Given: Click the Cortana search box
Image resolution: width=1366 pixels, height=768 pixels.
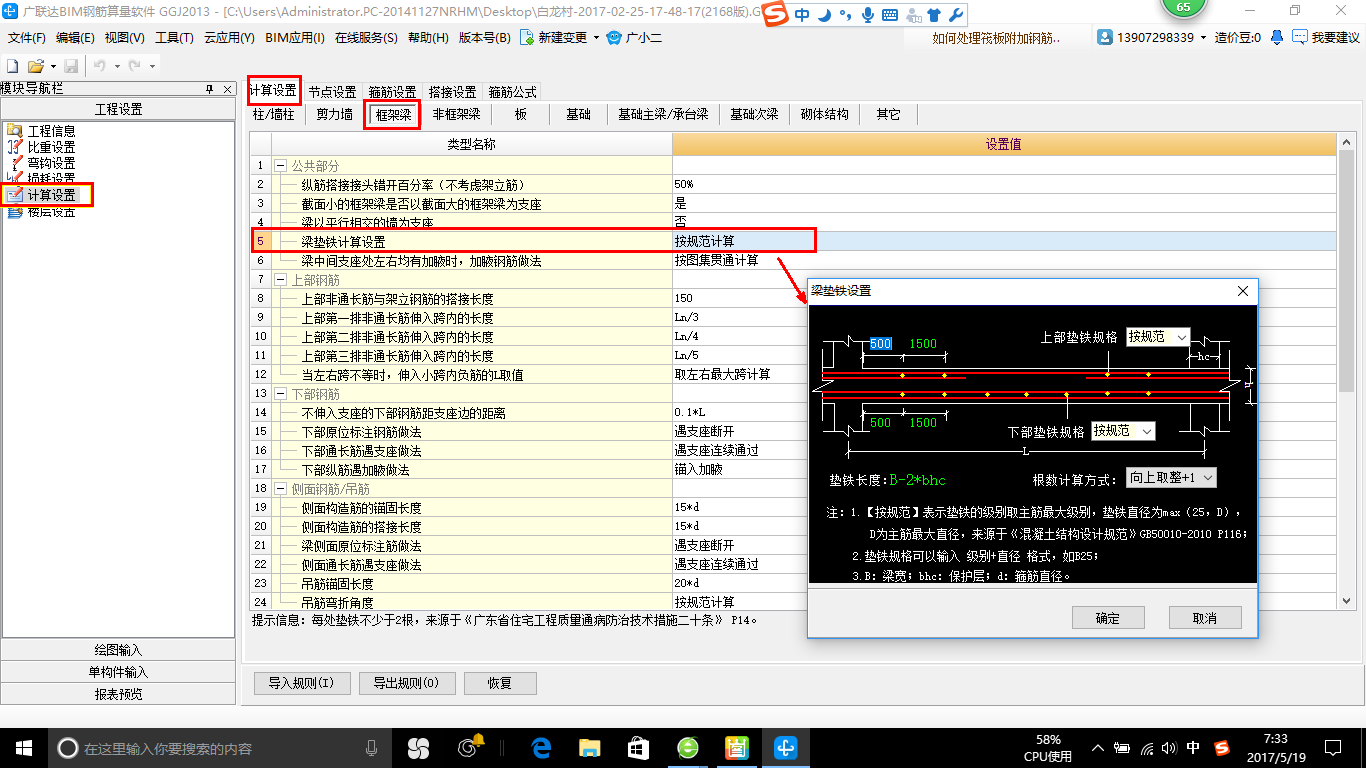Looking at the screenshot, I should 218,747.
